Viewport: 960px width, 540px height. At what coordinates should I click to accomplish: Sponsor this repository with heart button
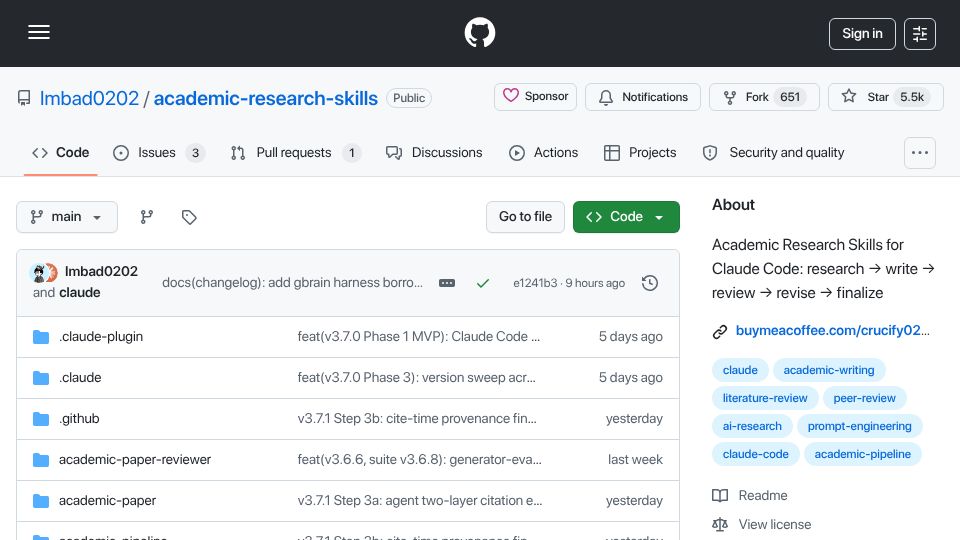pos(535,97)
